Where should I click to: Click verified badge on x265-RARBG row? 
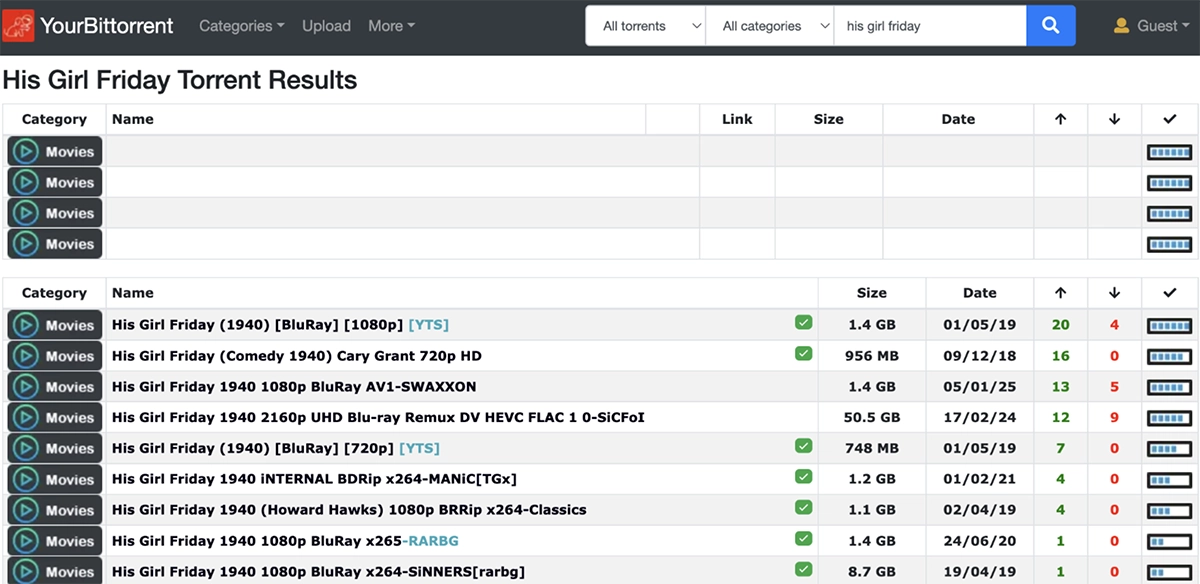tap(803, 539)
